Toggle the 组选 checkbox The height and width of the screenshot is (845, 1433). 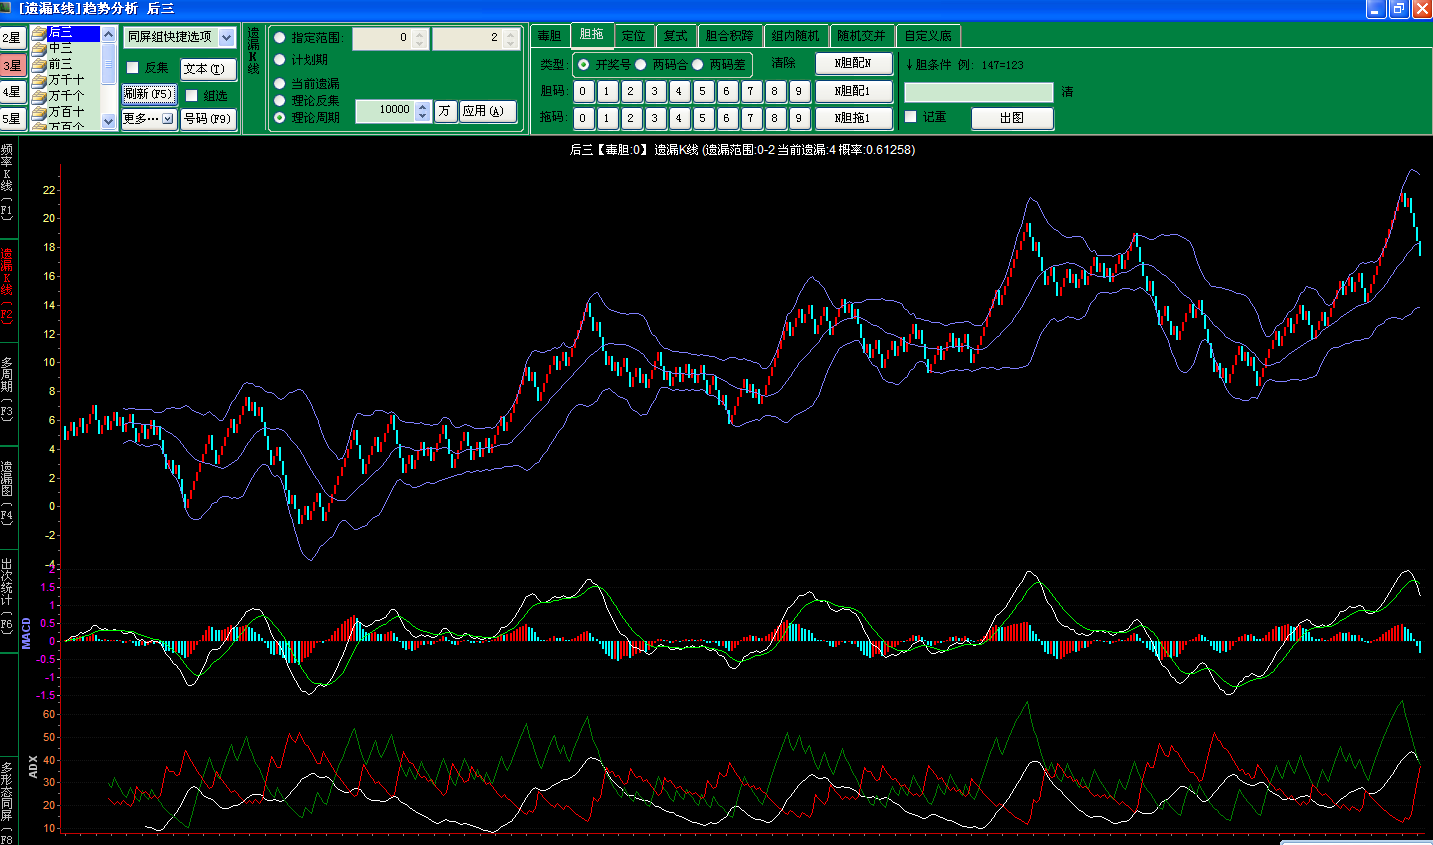192,96
